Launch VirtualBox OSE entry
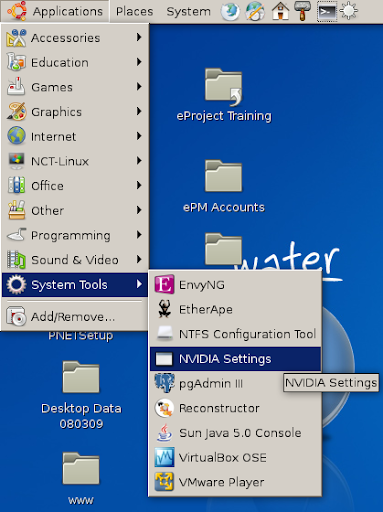Viewport: 383px width, 512px height. tap(235, 457)
